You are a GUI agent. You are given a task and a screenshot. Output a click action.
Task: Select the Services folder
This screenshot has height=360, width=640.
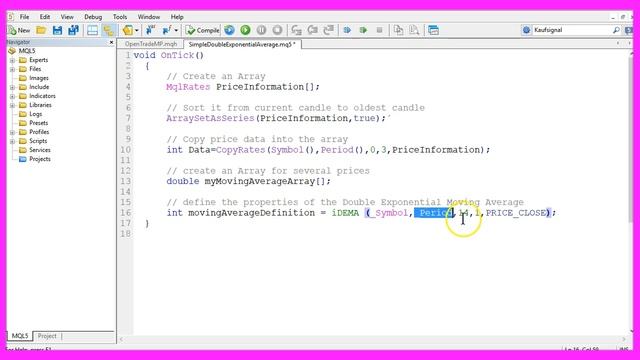point(40,150)
